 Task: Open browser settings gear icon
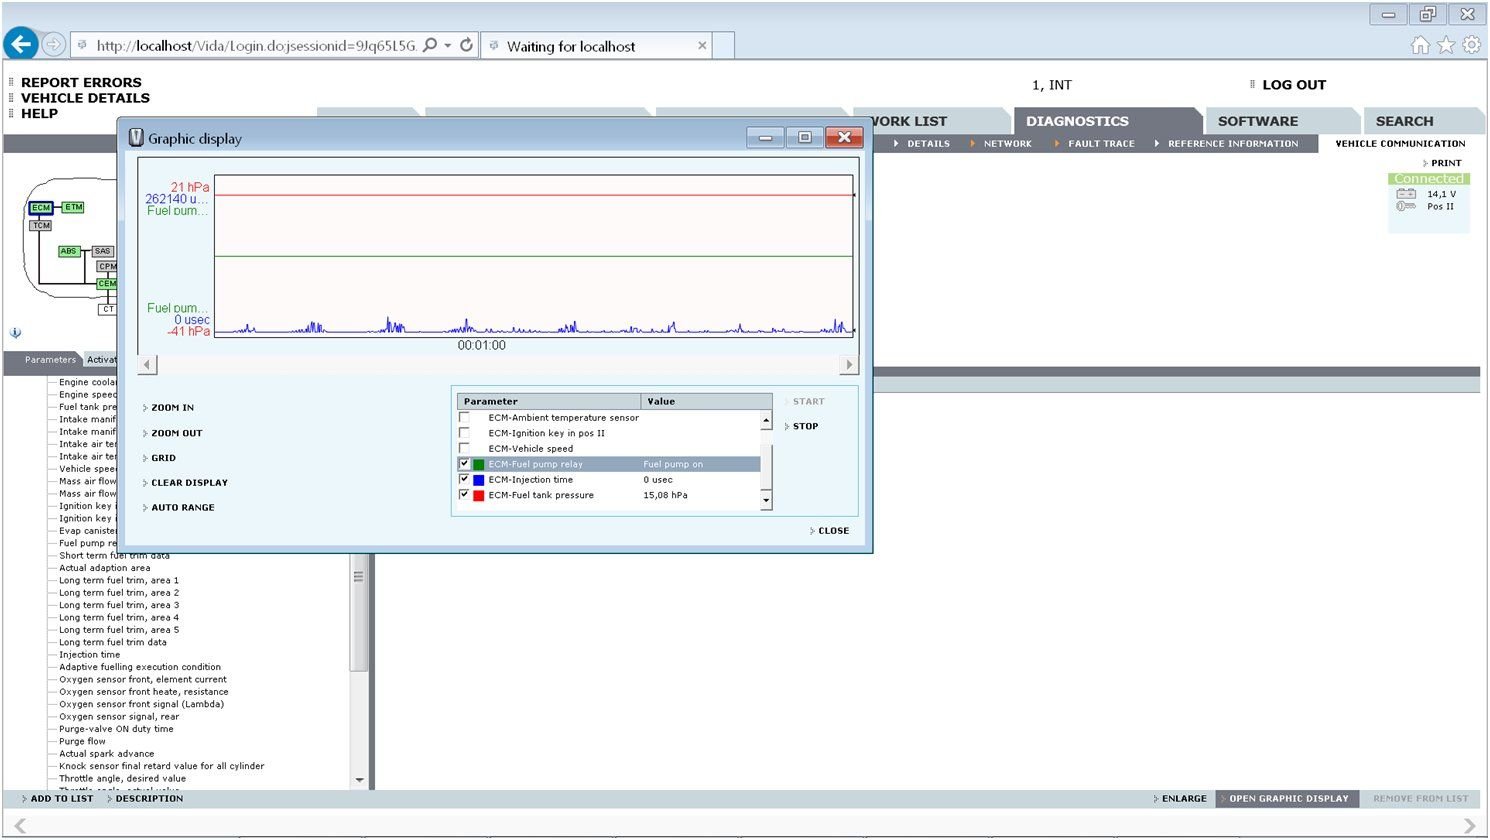pyautogui.click(x=1471, y=45)
